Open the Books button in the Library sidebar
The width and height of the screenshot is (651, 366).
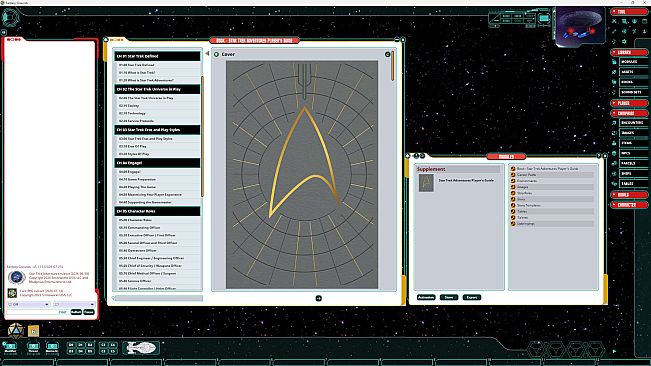tap(634, 82)
